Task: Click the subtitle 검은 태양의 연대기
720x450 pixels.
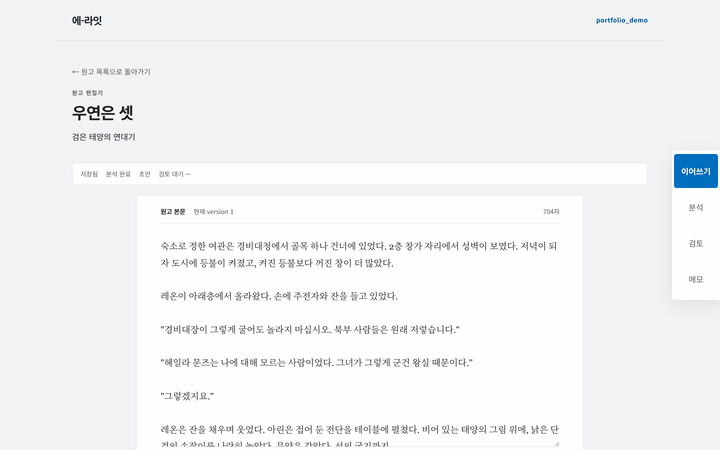Action: coord(103,137)
